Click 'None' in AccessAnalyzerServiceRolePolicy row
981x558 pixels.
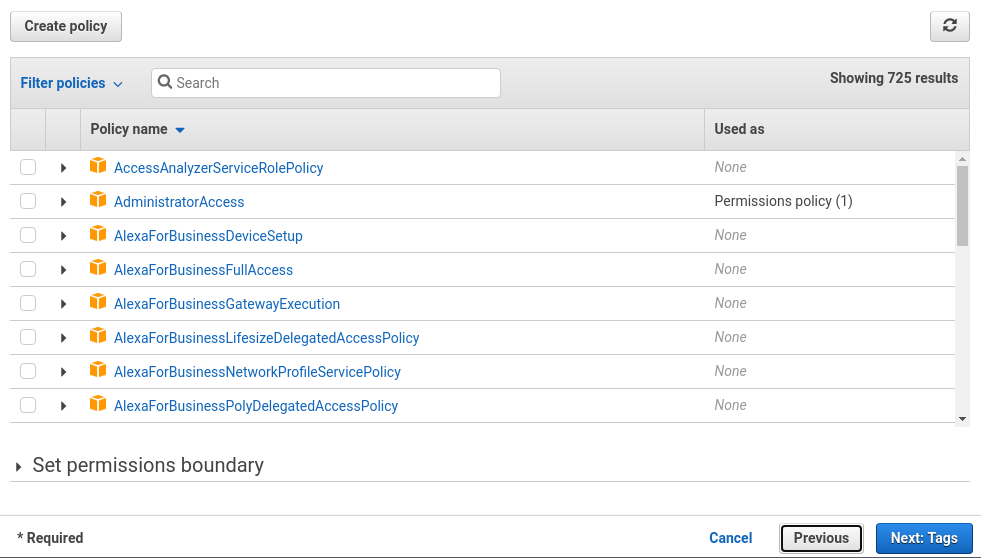click(x=730, y=167)
